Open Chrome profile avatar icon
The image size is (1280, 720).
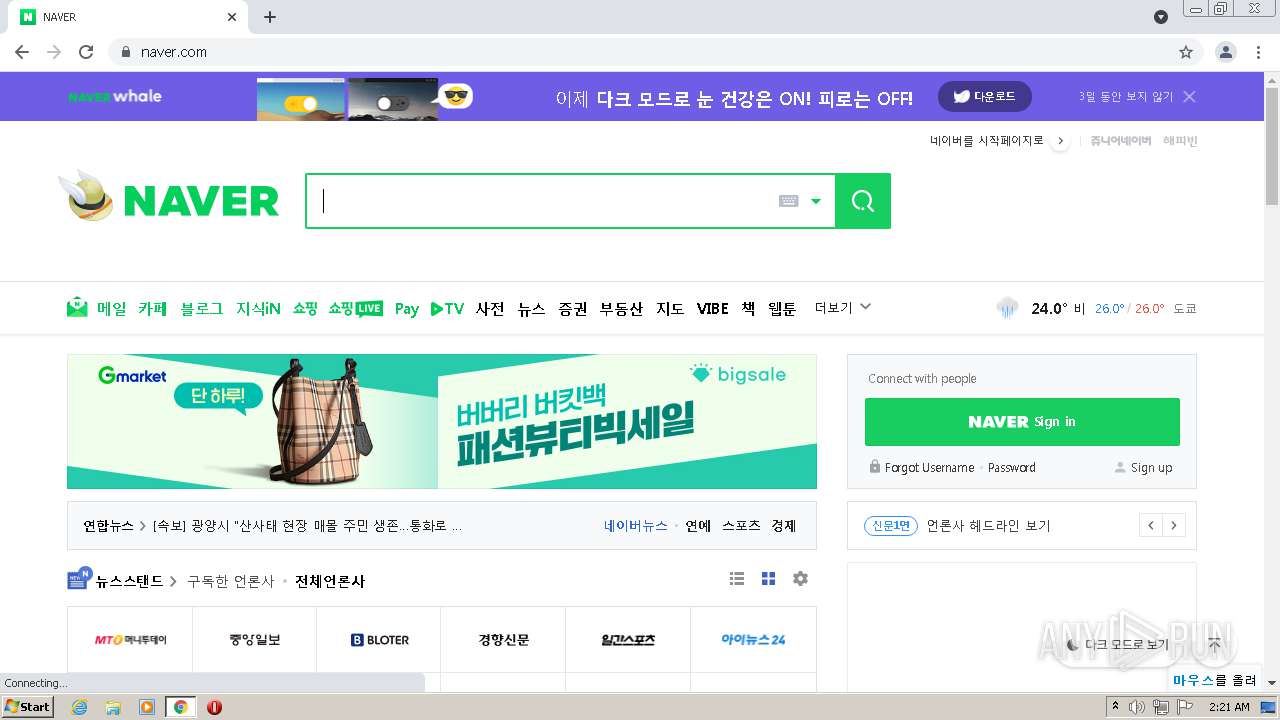pyautogui.click(x=1225, y=52)
